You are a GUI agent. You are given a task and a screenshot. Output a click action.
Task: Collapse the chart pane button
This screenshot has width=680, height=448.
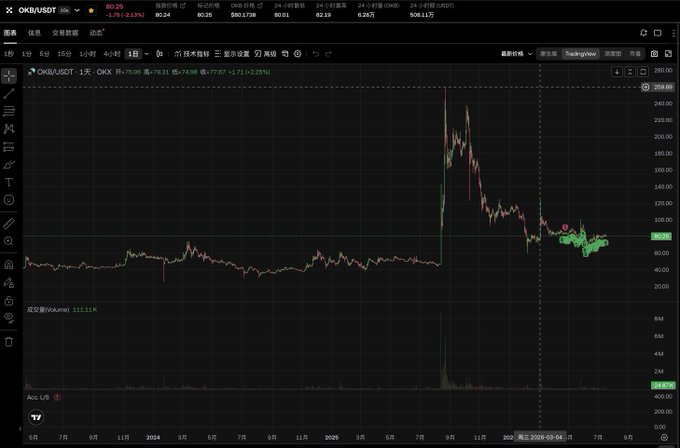630,72
